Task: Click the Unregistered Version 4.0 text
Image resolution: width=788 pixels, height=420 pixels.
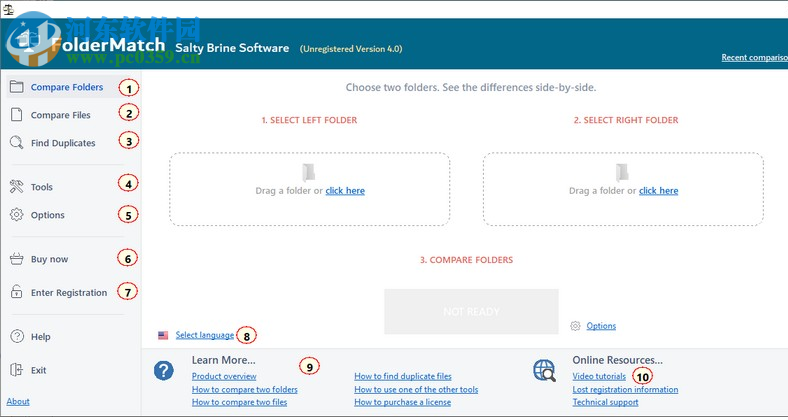Action: click(x=351, y=49)
